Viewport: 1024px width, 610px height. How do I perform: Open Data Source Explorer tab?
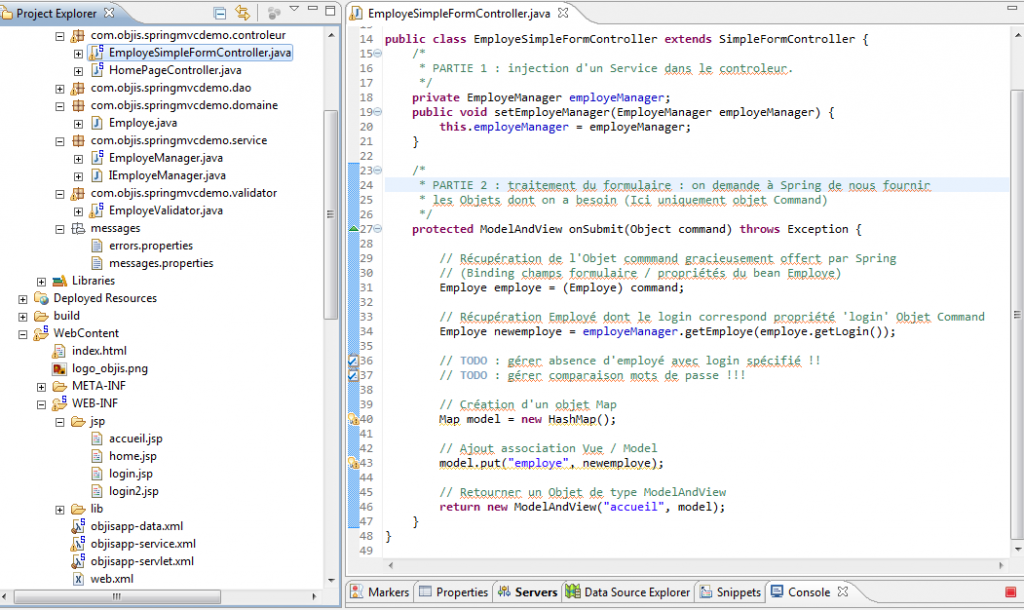coord(628,592)
